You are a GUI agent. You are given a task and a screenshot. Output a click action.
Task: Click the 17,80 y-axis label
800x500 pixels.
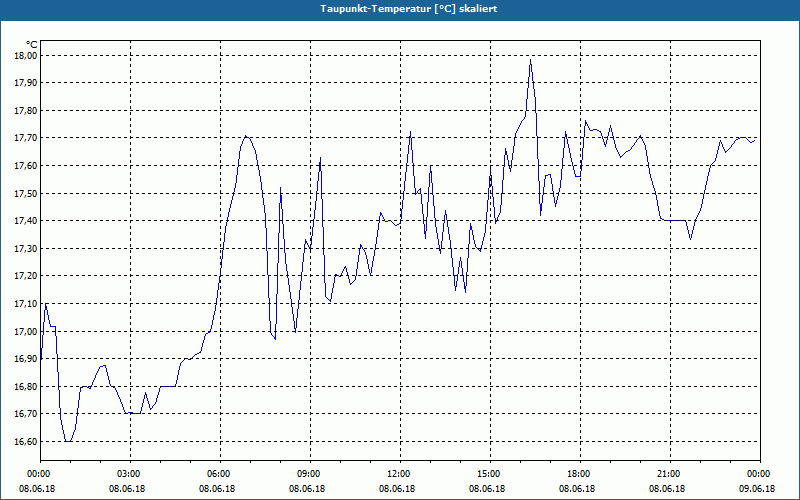coord(24,111)
